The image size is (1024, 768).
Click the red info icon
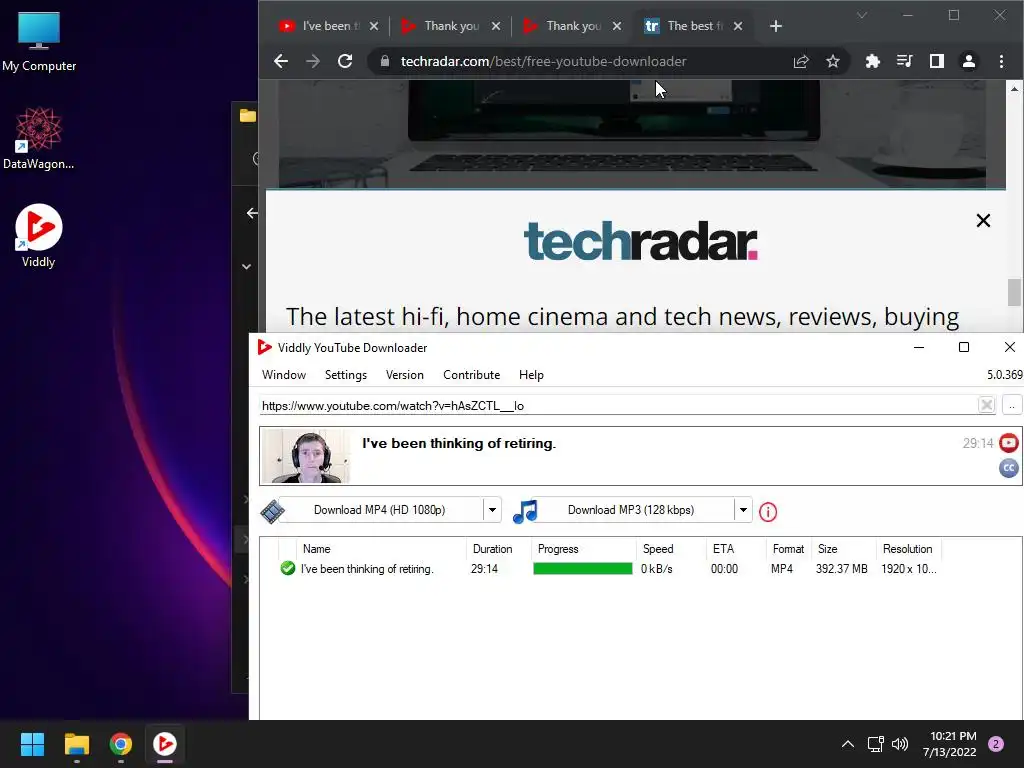click(768, 512)
